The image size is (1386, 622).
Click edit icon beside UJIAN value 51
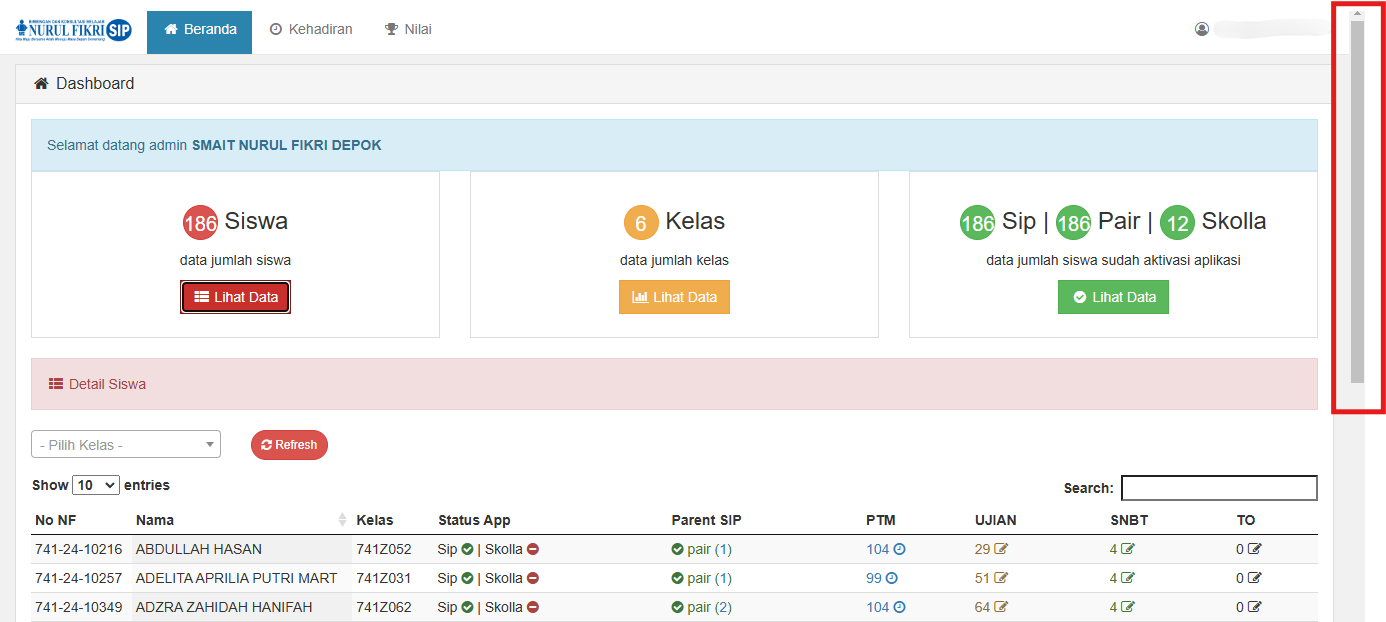[x=1001, y=578]
